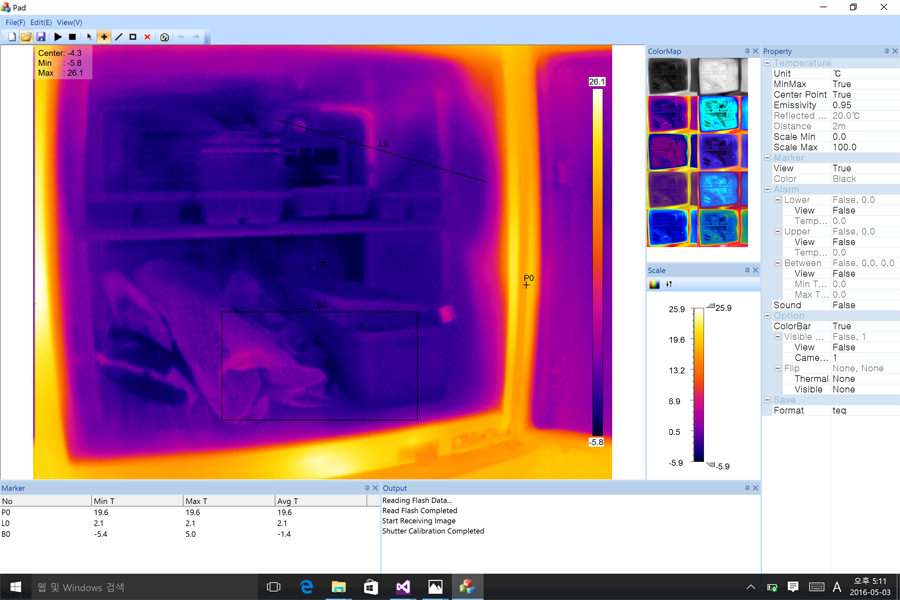Click the 'Shutter Calibration Completed' output line
Viewport: 900px width, 600px height.
433,531
